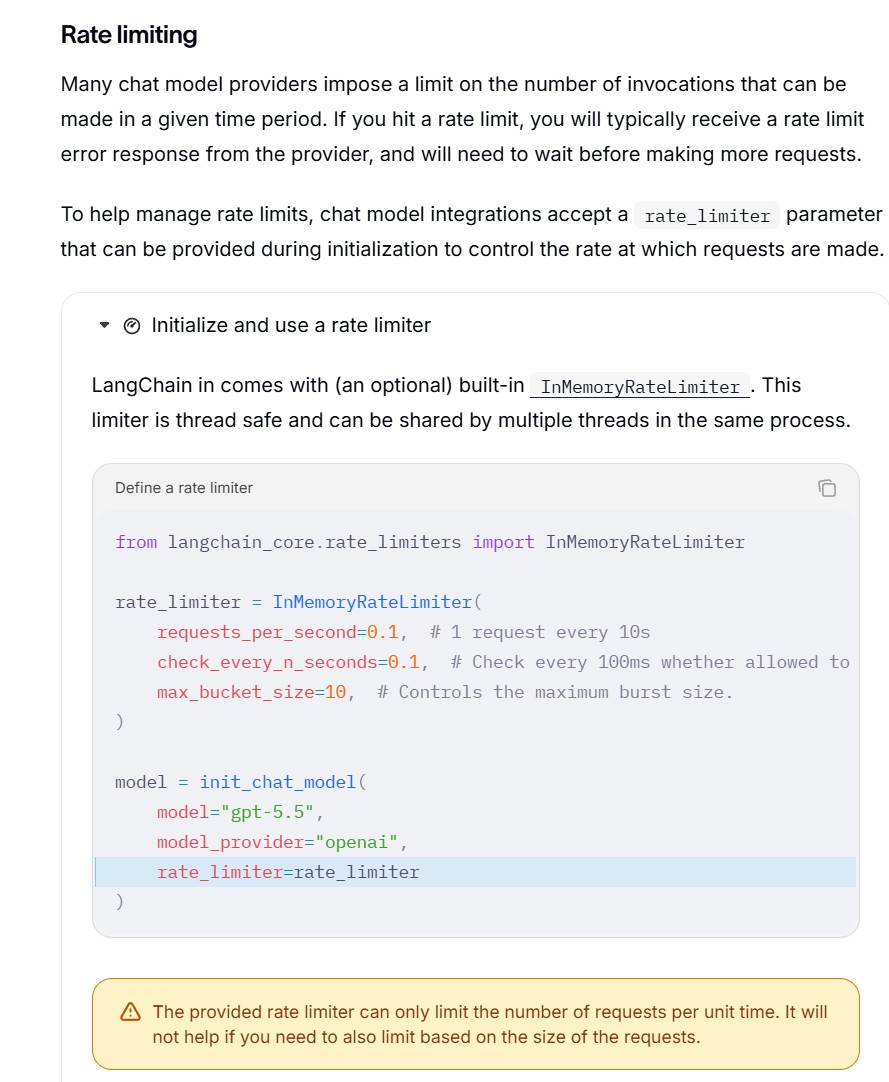This screenshot has width=889, height=1082.
Task: Click init_chat_model( in the code block
Action: 283,783
